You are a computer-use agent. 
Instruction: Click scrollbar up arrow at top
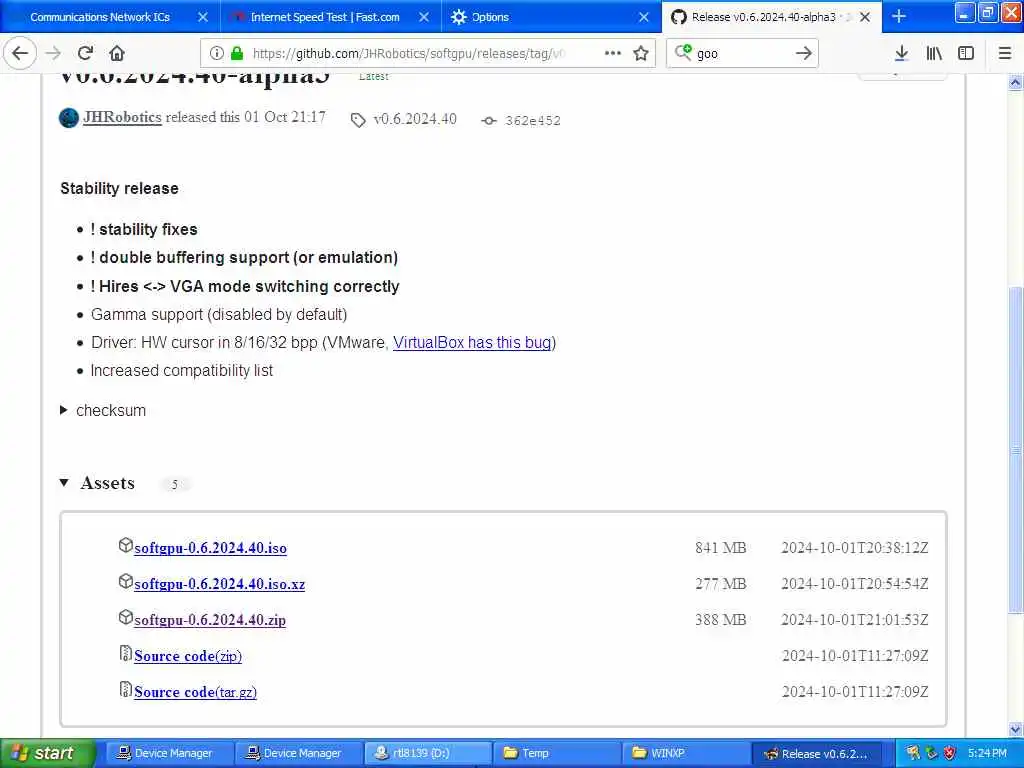pyautogui.click(x=1015, y=82)
